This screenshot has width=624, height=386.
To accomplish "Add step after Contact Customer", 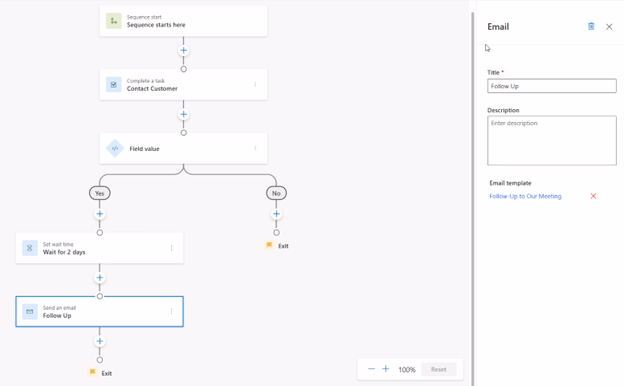I will coord(183,115).
